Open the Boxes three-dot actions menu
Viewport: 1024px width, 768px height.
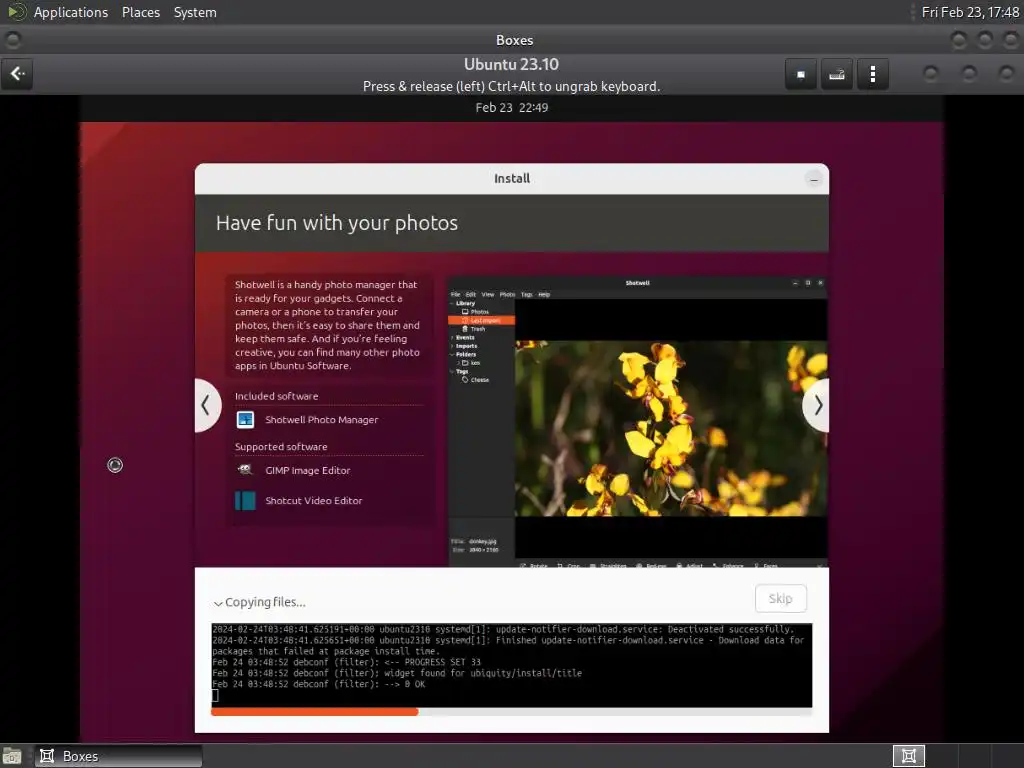(x=872, y=74)
